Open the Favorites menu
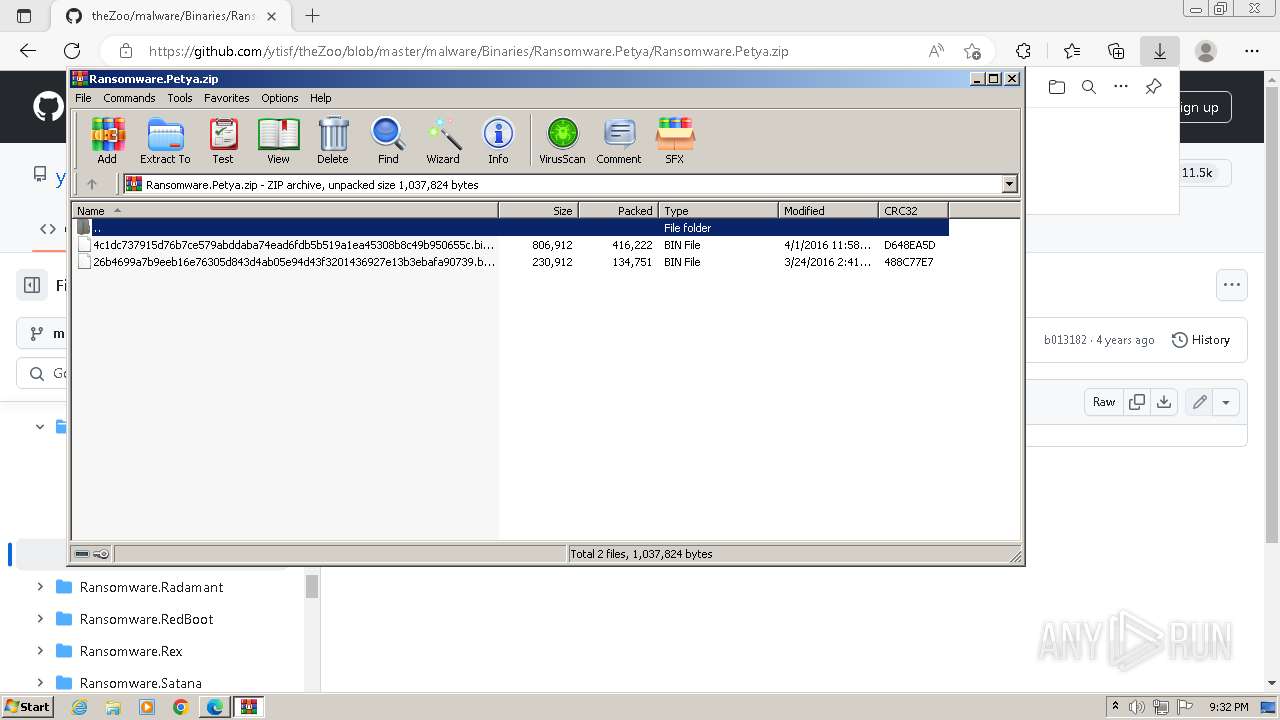The height and width of the screenshot is (720, 1280). click(227, 98)
